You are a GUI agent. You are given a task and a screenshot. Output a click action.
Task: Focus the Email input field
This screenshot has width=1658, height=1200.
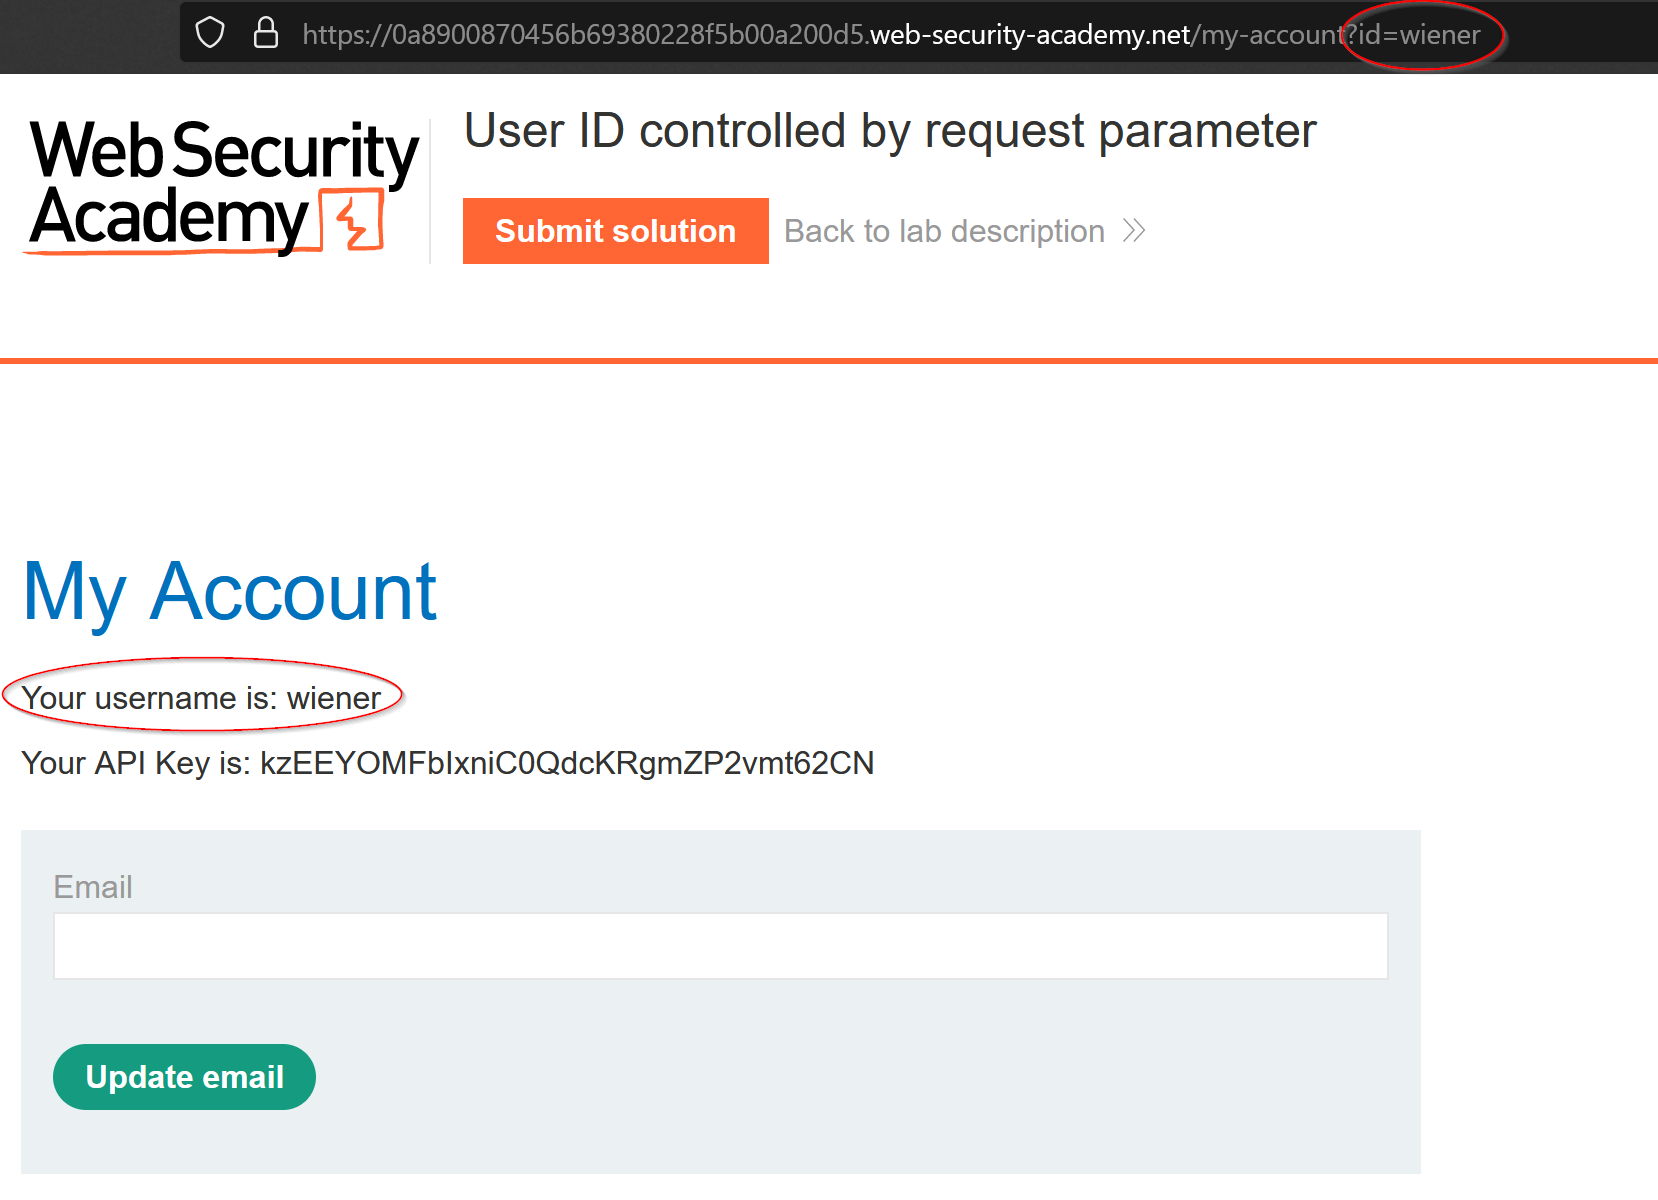[720, 946]
